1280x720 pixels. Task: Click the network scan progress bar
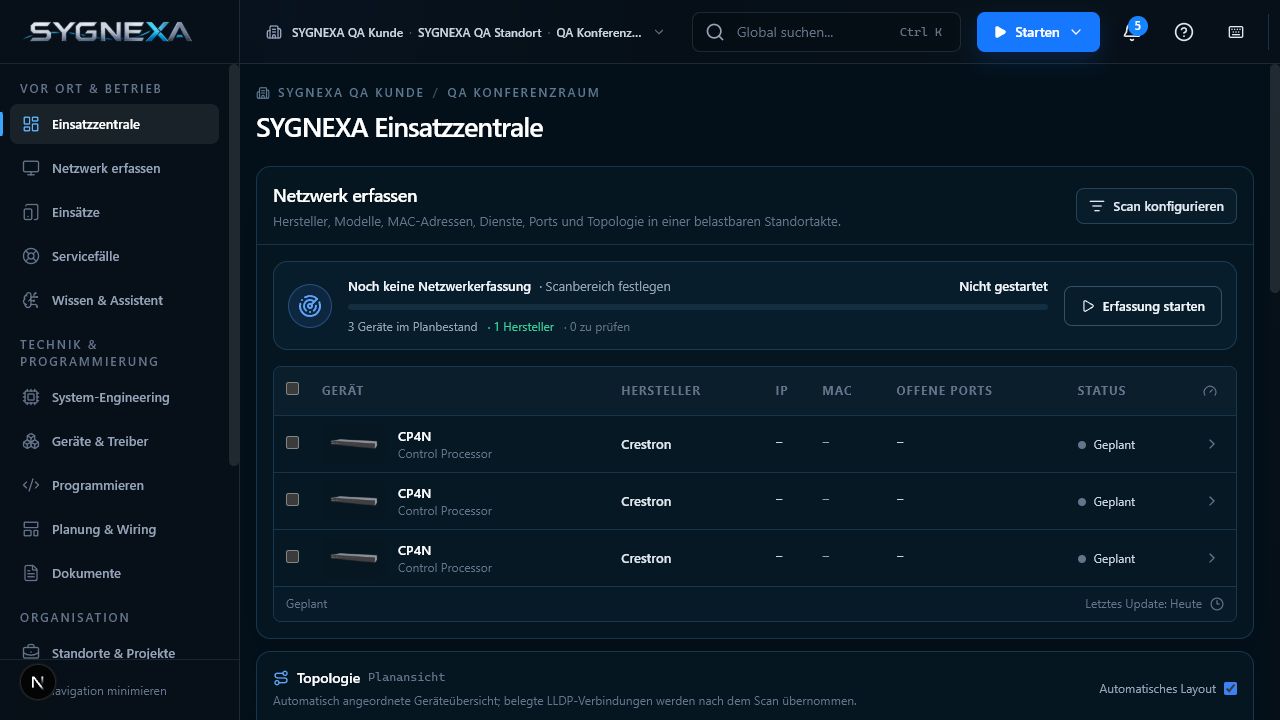698,307
